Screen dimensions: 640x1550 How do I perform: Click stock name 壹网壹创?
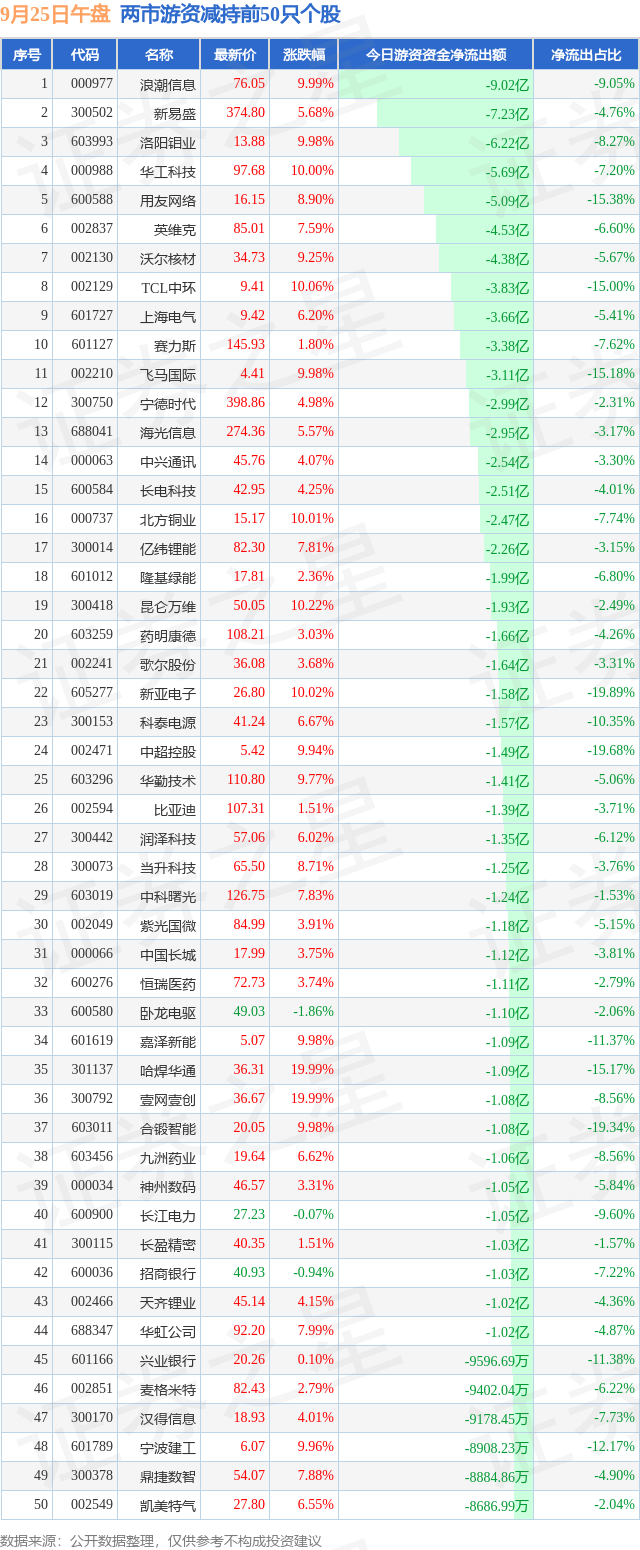(x=168, y=1100)
